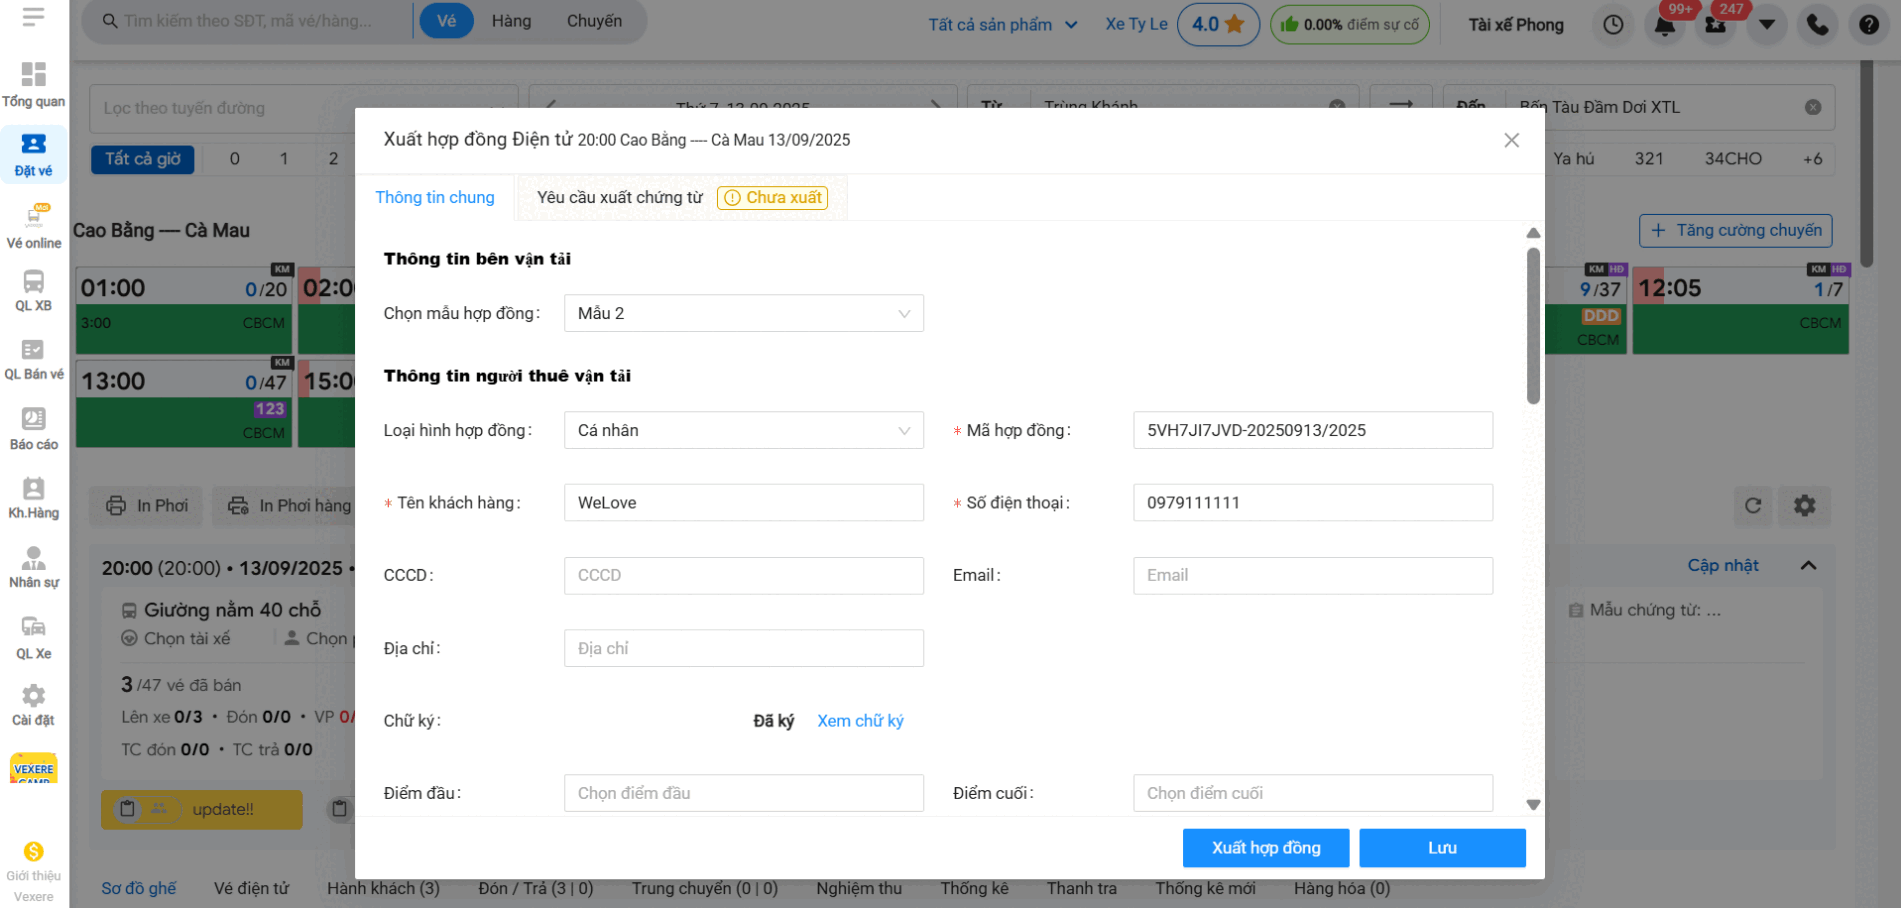The height and width of the screenshot is (908, 1901).
Task: Select the Vé search mode toggle
Action: click(446, 21)
